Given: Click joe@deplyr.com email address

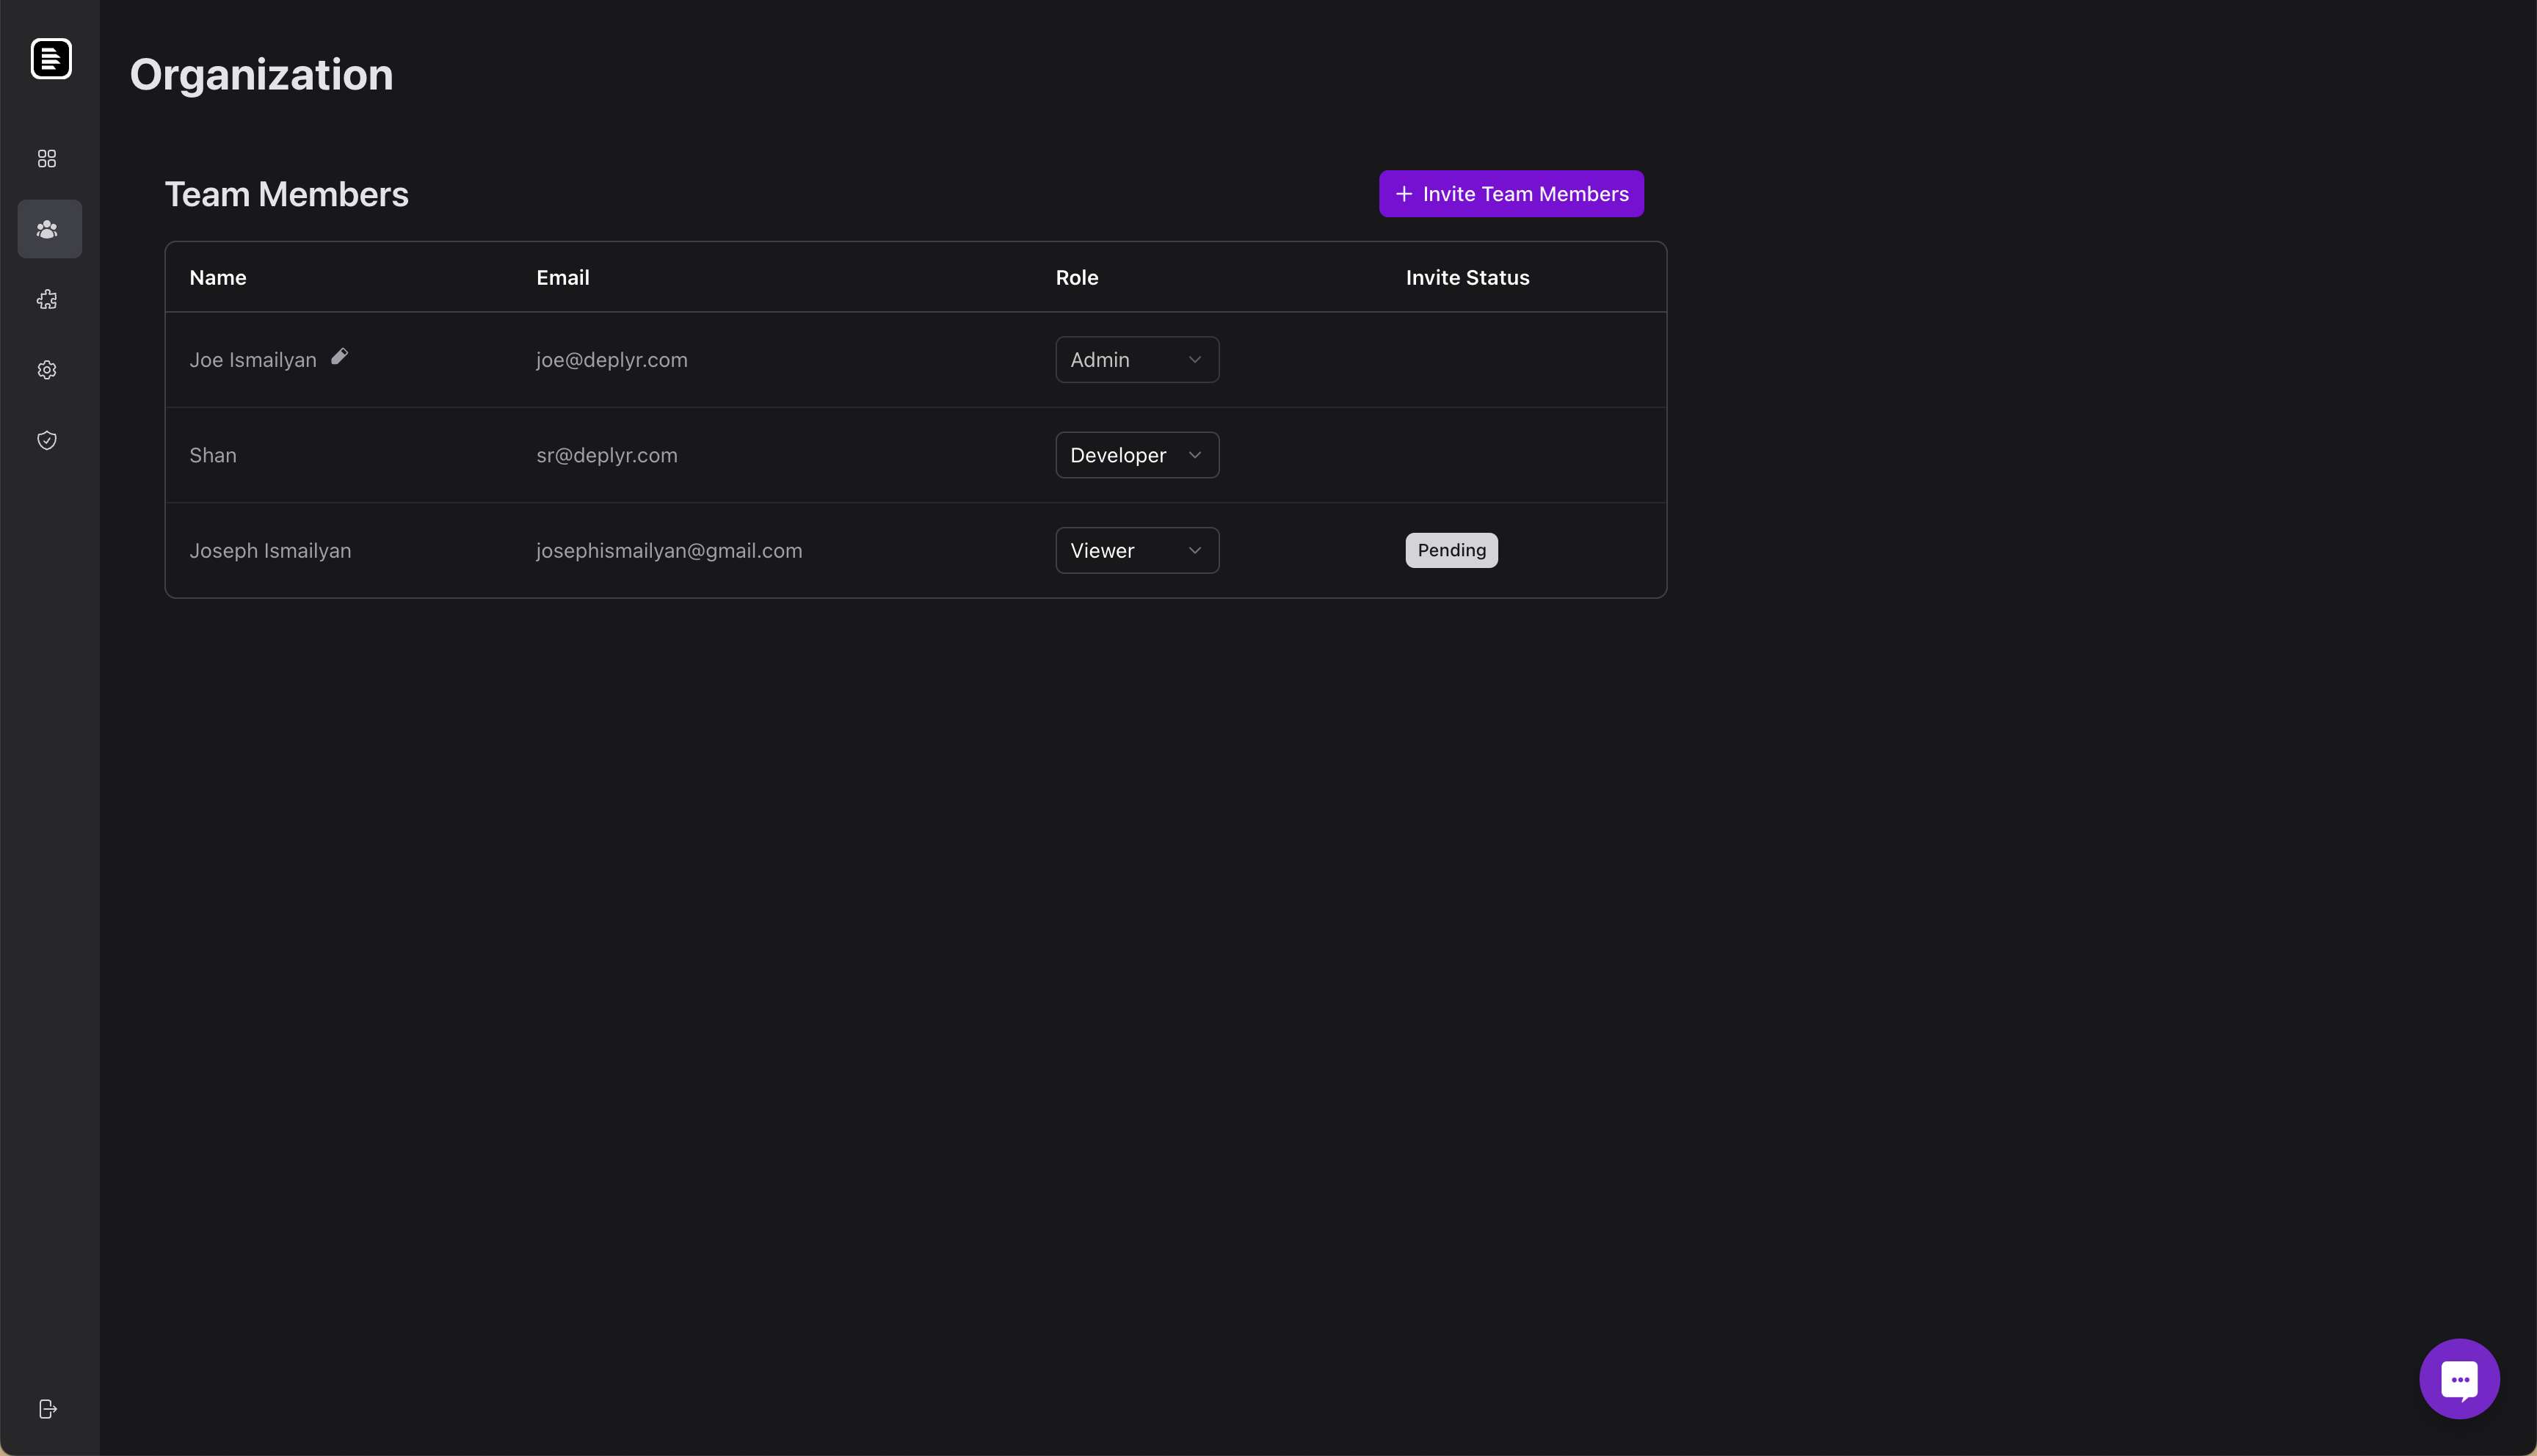Looking at the screenshot, I should tap(611, 360).
